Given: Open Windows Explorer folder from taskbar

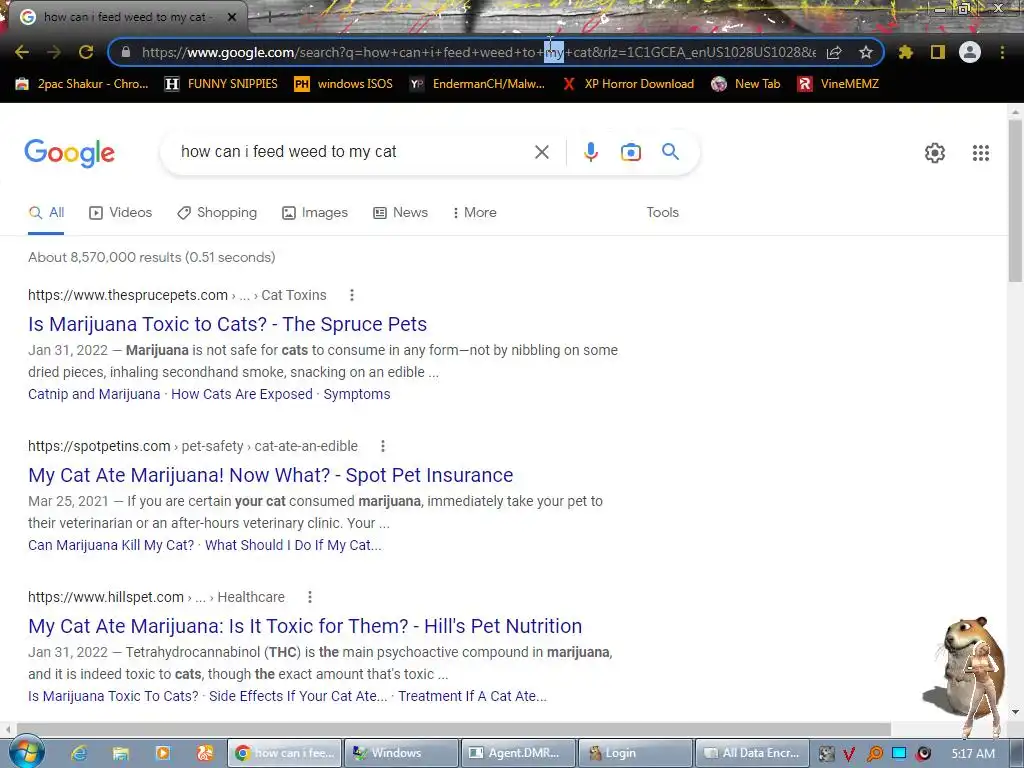Looking at the screenshot, I should [x=121, y=753].
